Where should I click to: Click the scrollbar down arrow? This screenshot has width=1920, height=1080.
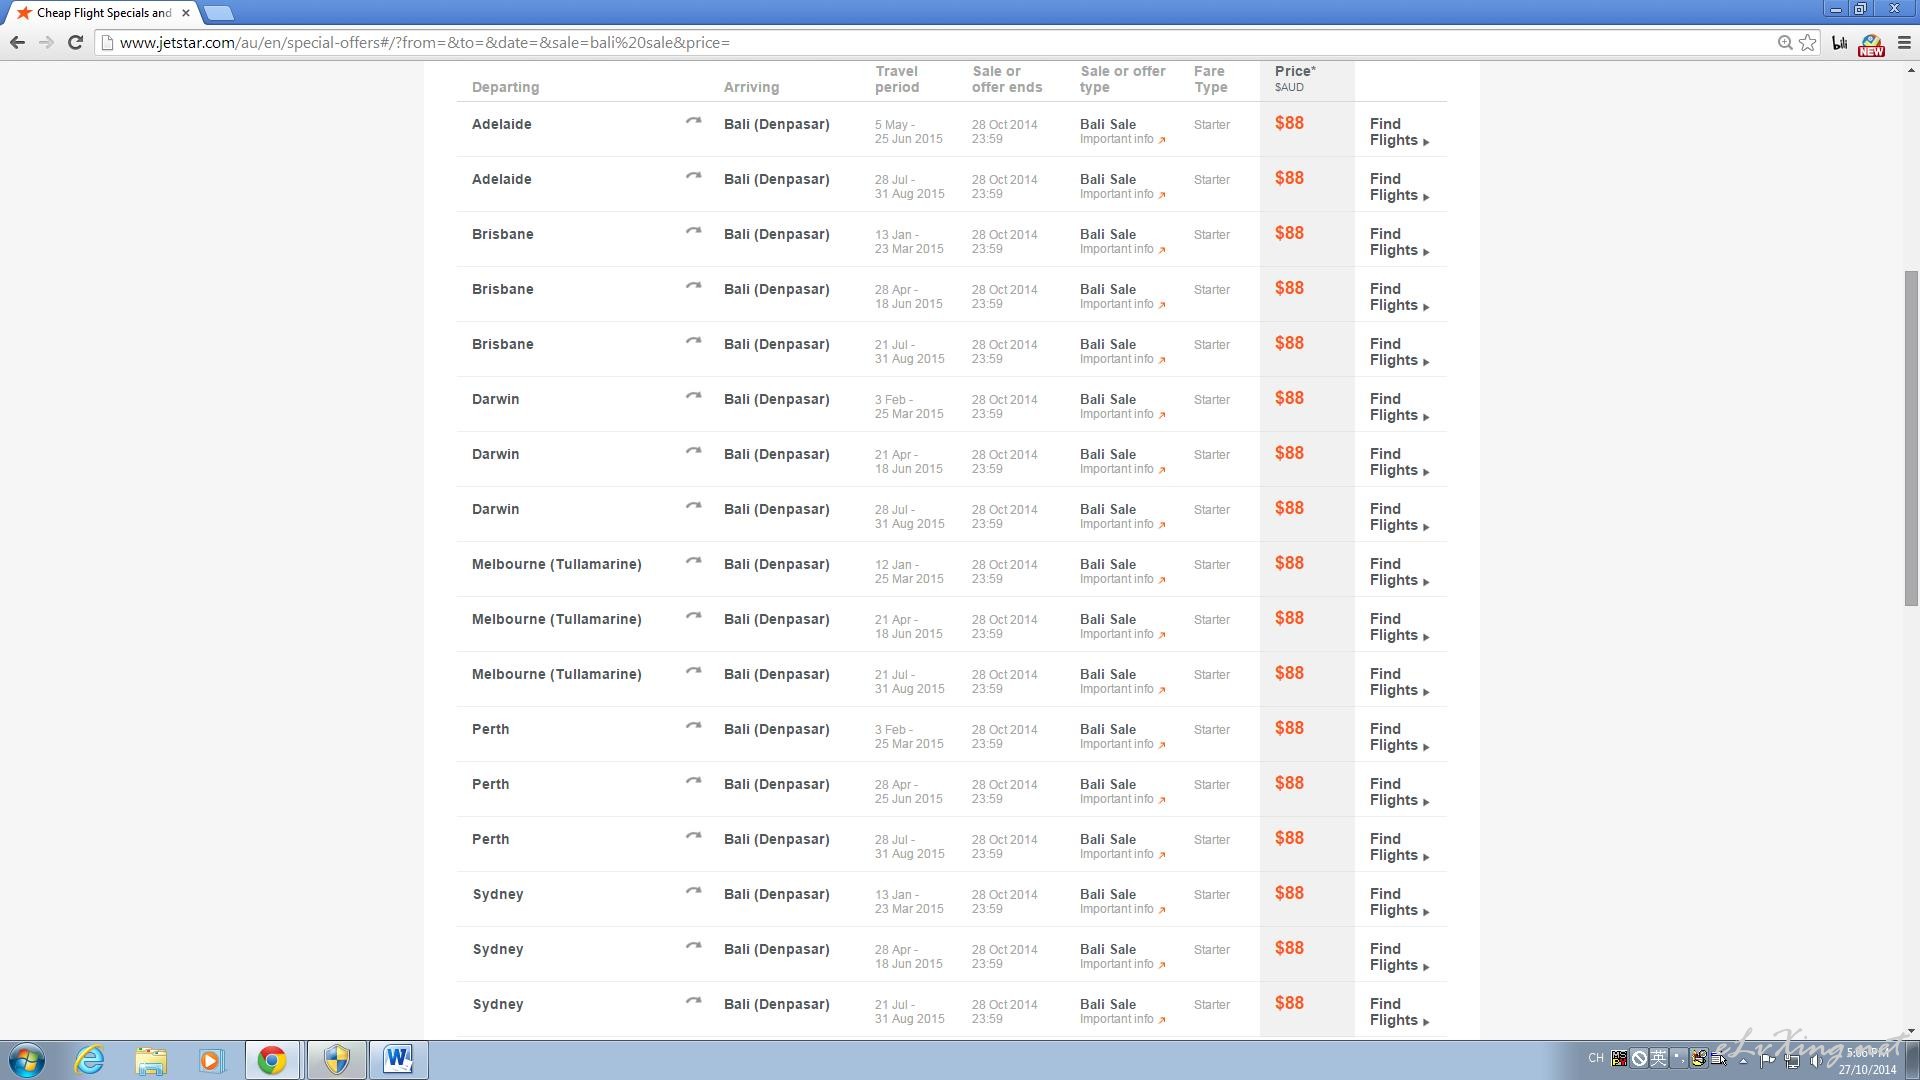[x=1911, y=1031]
